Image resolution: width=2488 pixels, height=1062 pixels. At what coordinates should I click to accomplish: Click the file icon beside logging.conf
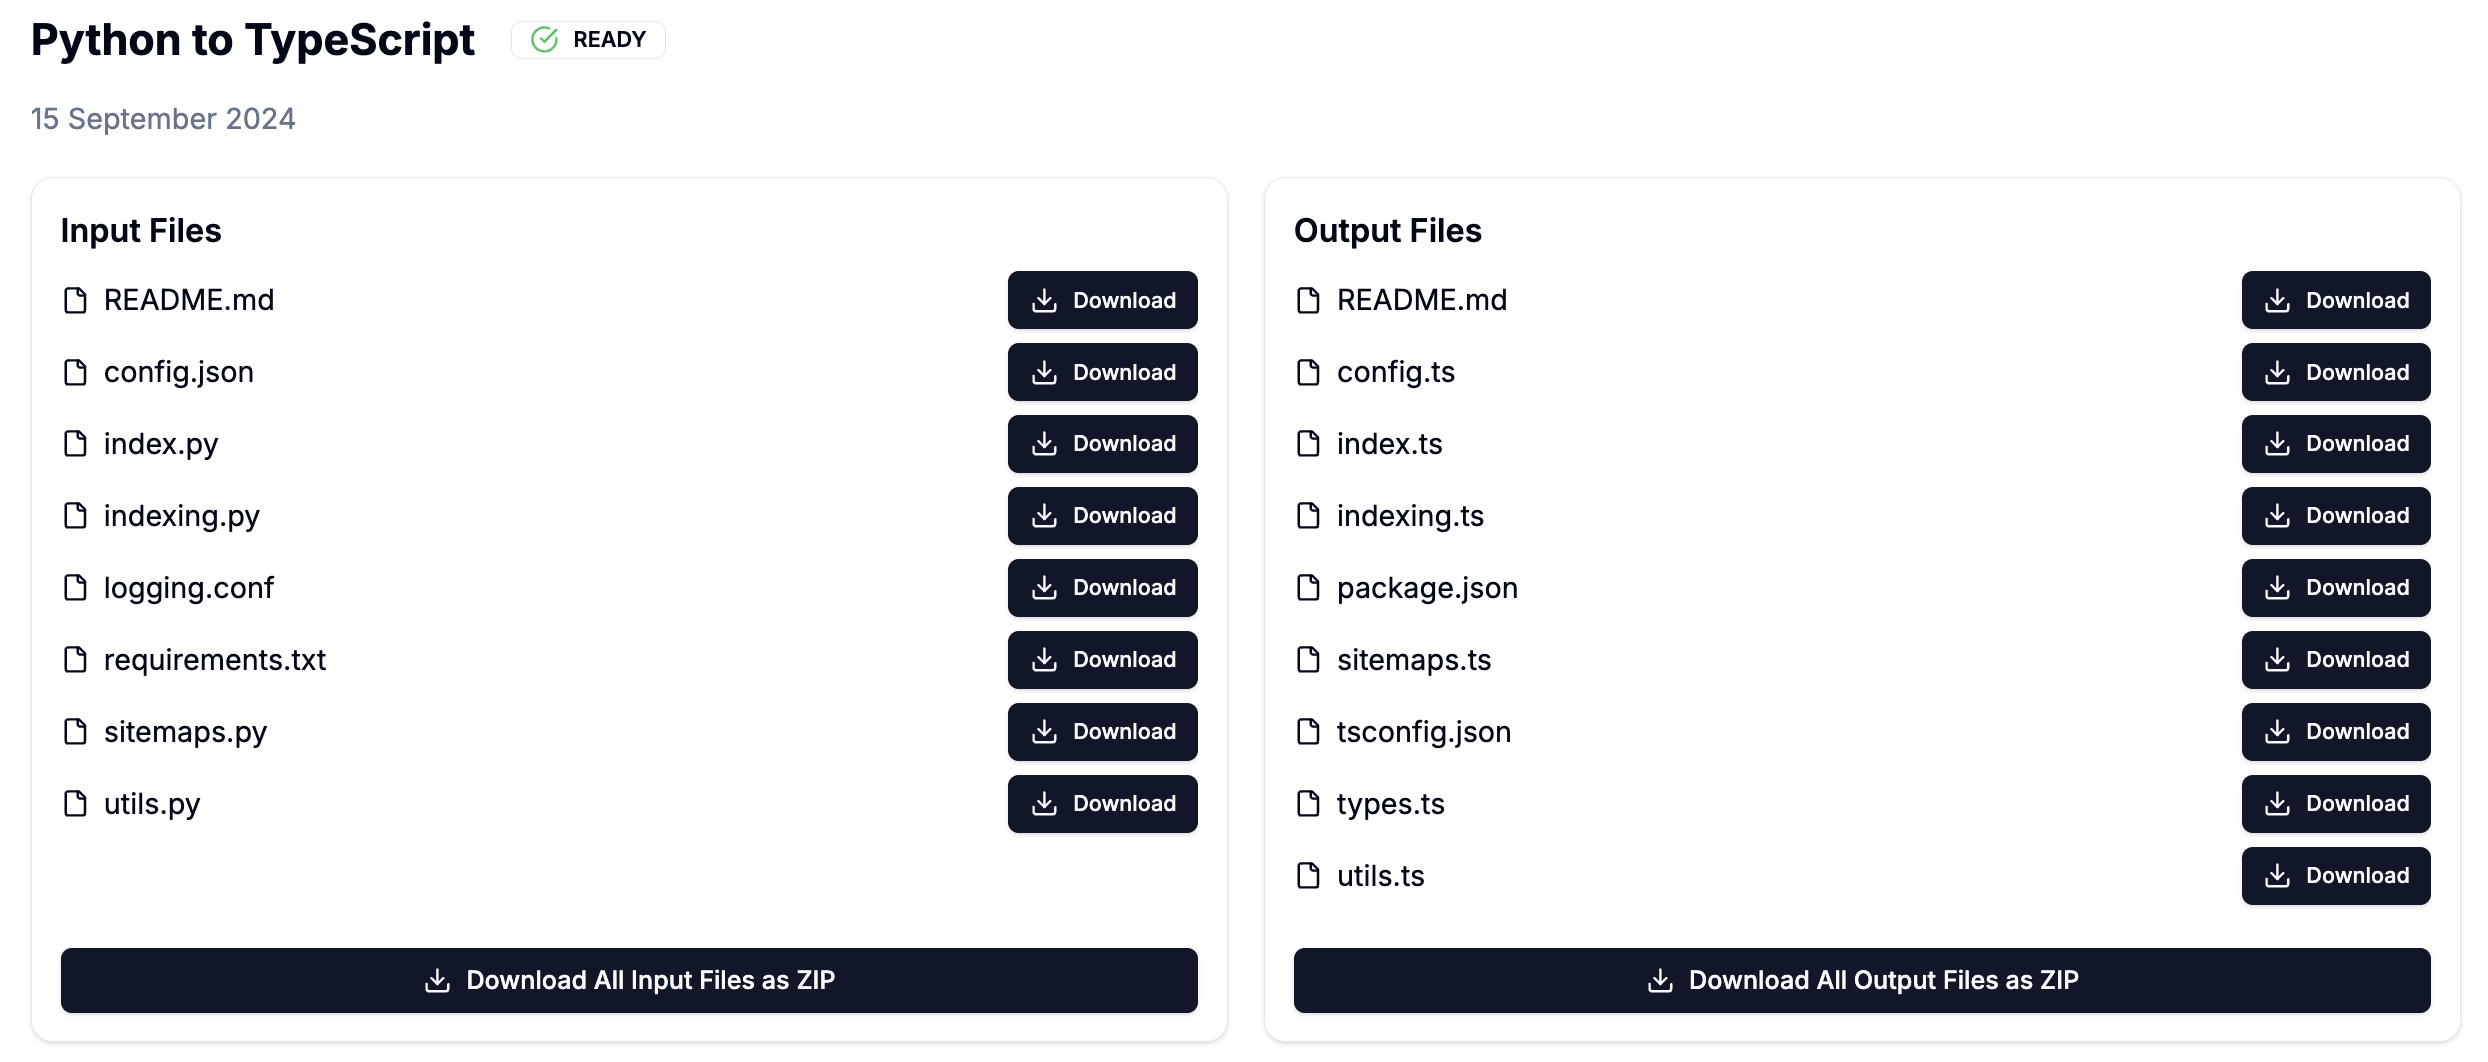click(75, 588)
